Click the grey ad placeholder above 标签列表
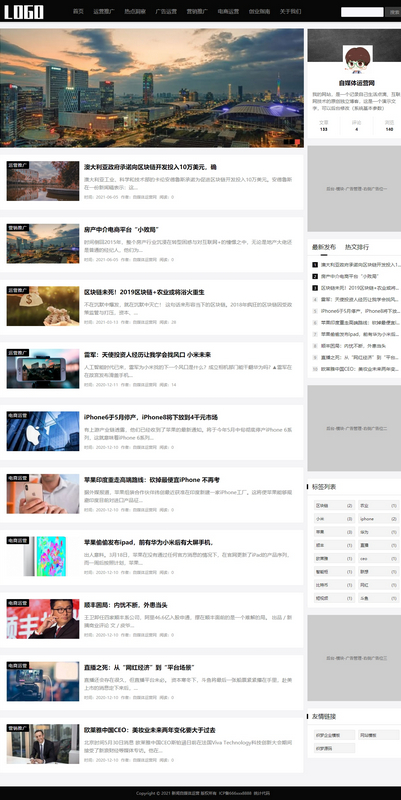This screenshot has height=800, width=401. [x=354, y=428]
